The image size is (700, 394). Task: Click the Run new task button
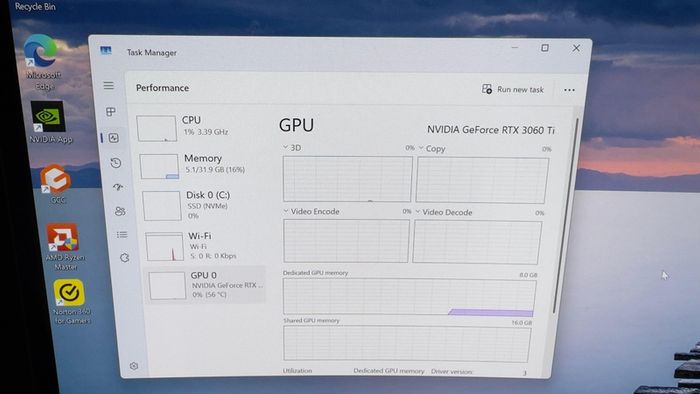(x=512, y=89)
